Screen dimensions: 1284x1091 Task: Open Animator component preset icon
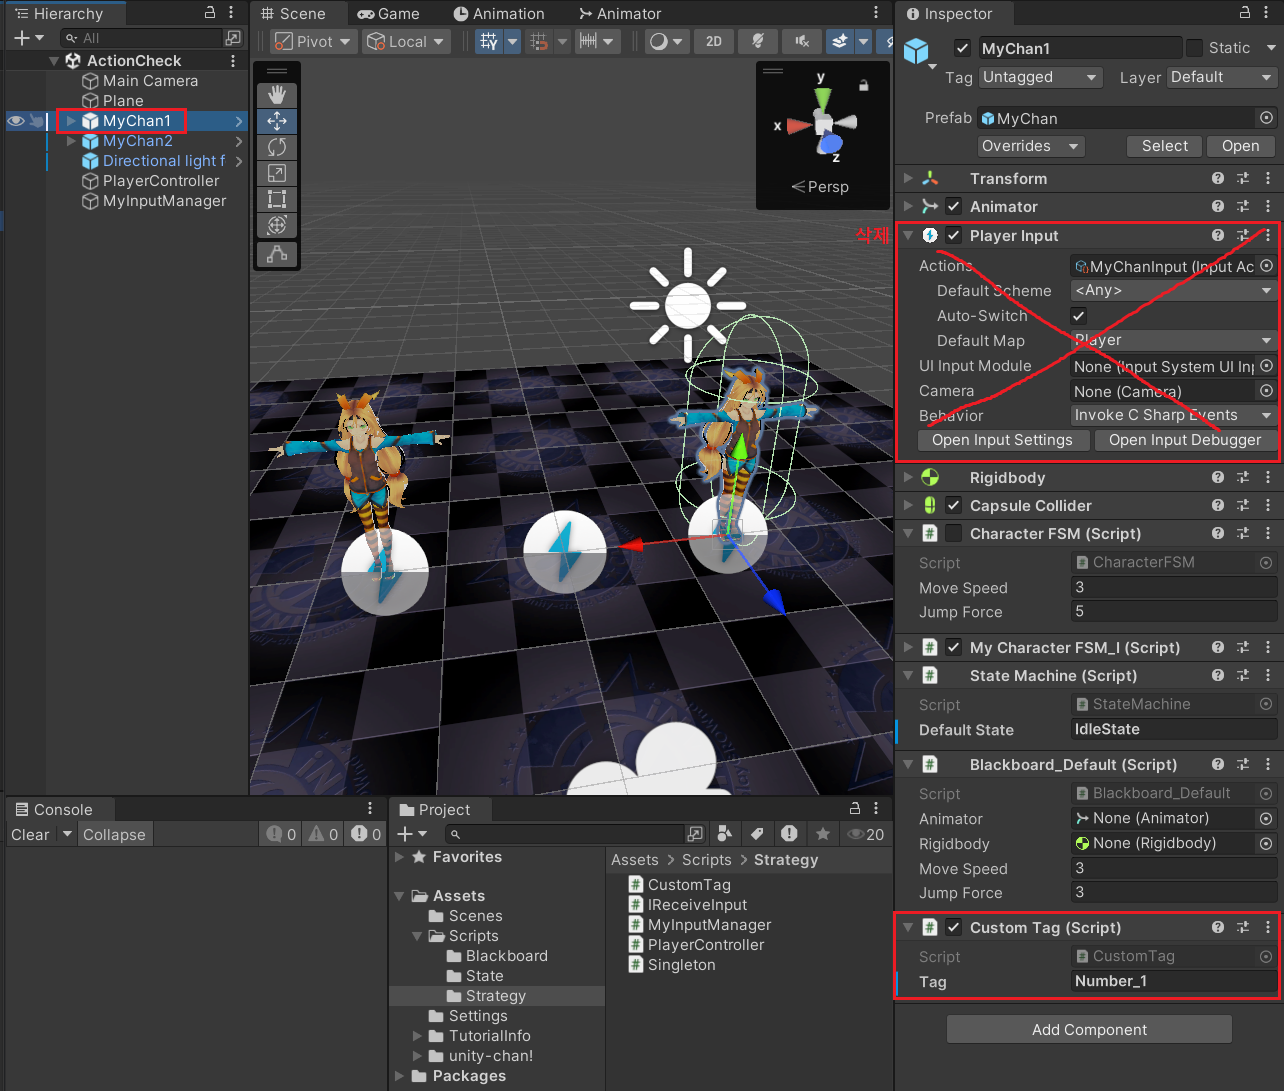point(1243,206)
